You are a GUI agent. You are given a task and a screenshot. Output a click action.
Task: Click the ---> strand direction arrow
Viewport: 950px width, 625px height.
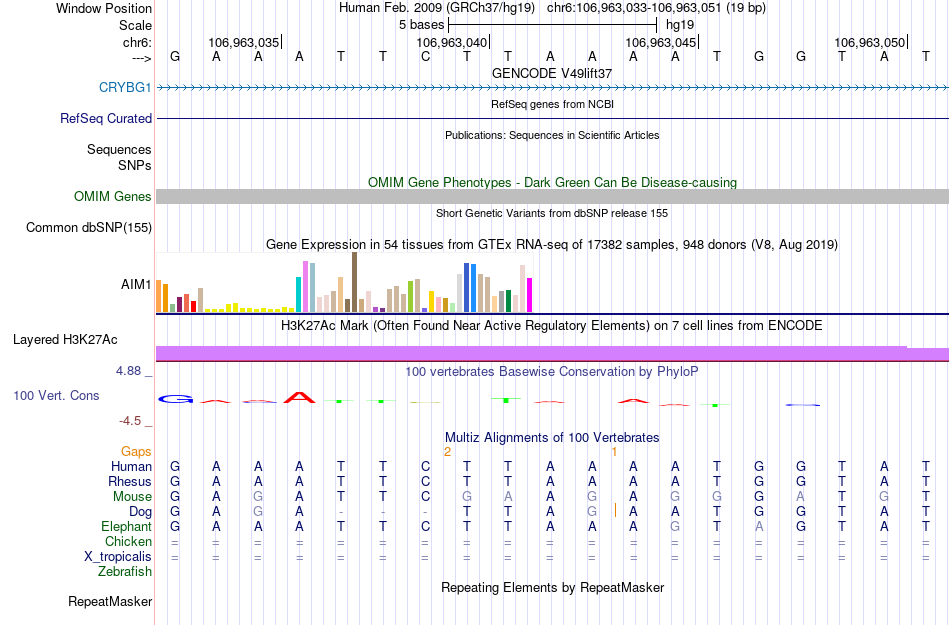141,58
